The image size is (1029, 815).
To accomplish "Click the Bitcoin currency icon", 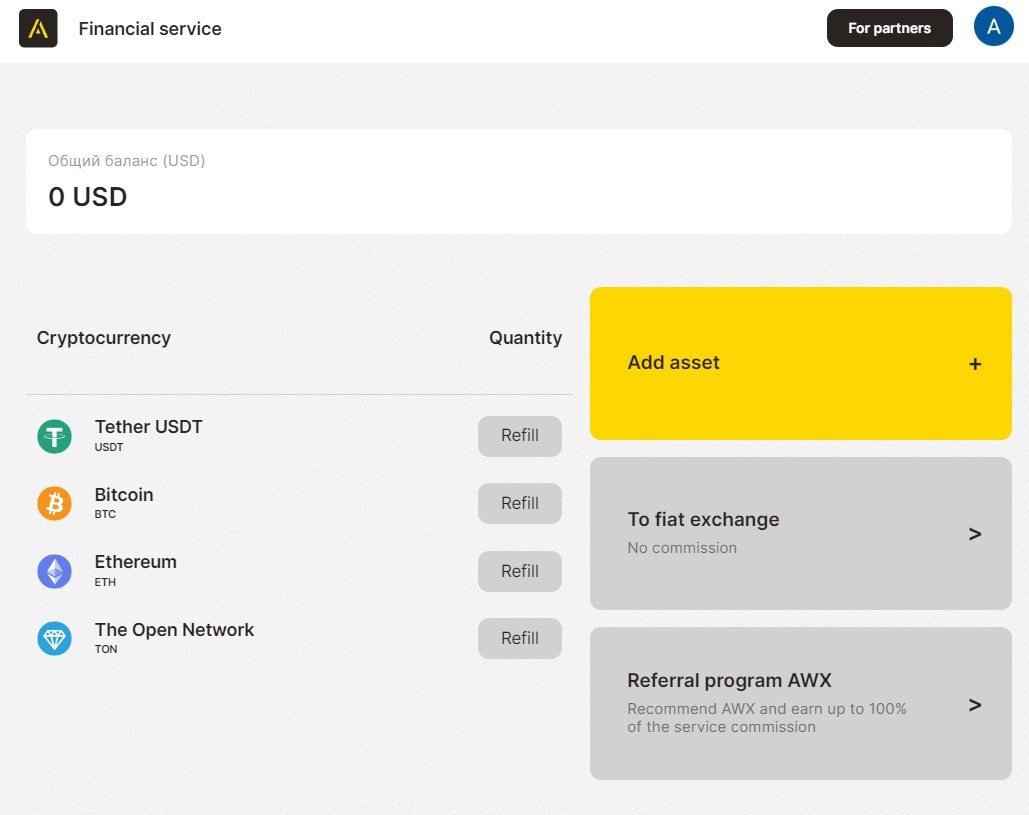I will pos(54,503).
